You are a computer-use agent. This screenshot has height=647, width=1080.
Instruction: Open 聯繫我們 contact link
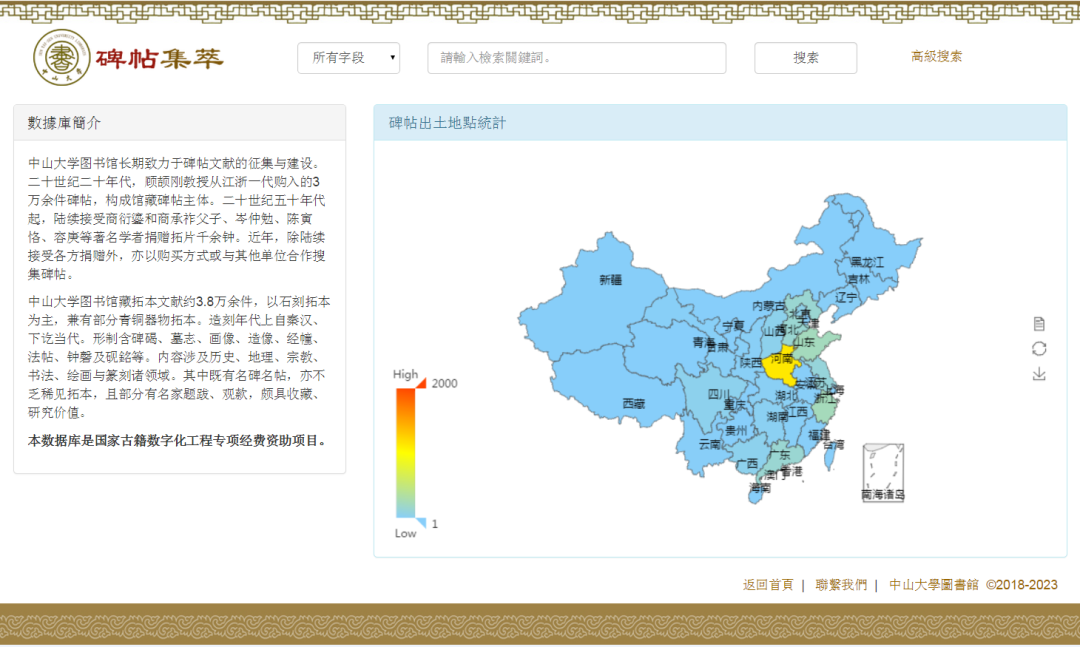point(841,585)
